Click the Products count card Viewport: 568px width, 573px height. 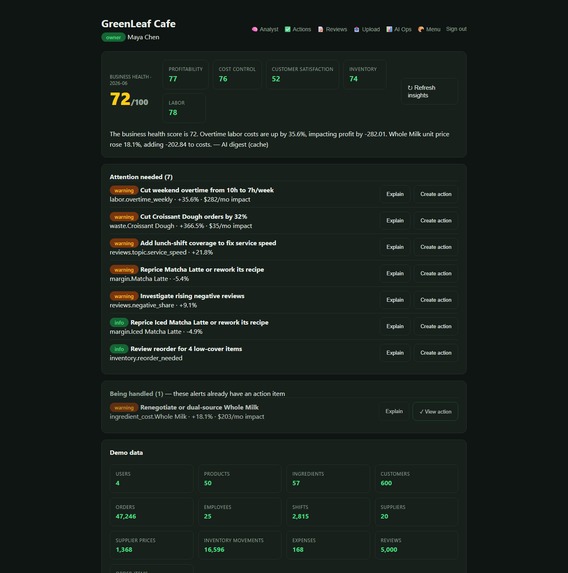[x=240, y=478]
